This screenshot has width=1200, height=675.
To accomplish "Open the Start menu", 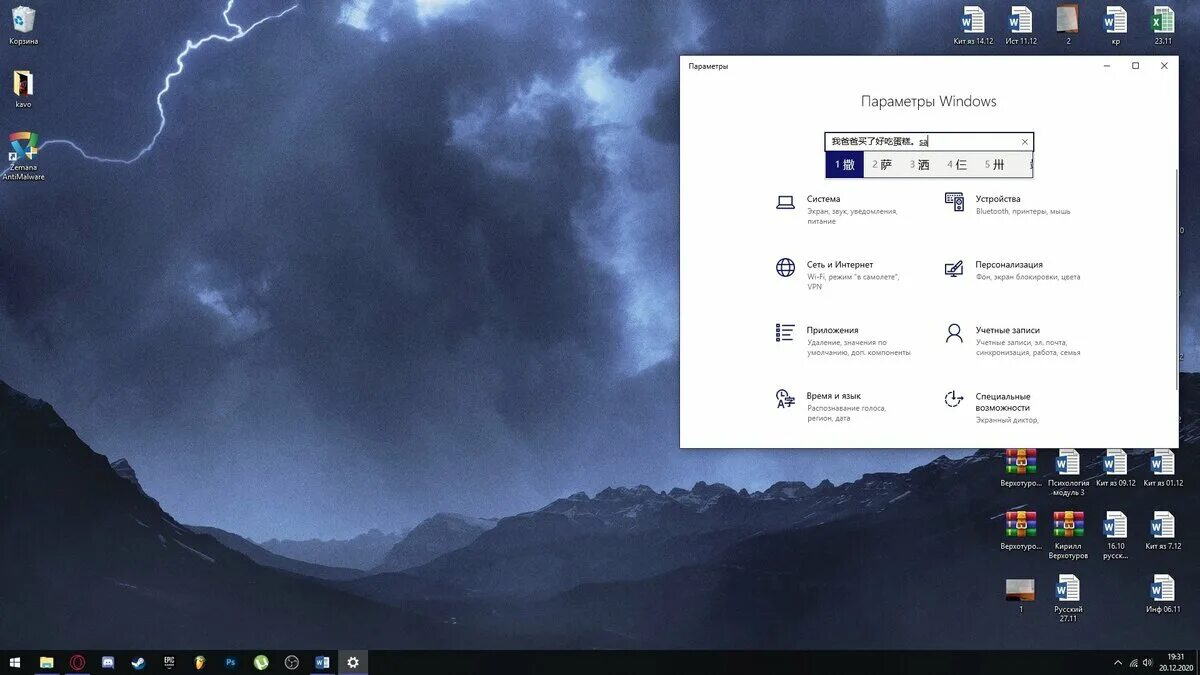I will click(13, 661).
